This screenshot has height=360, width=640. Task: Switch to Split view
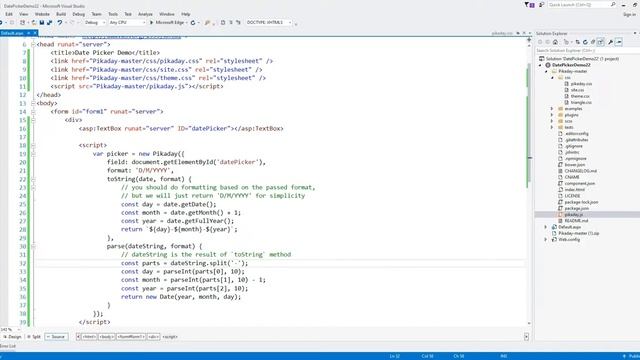click(x=33, y=337)
